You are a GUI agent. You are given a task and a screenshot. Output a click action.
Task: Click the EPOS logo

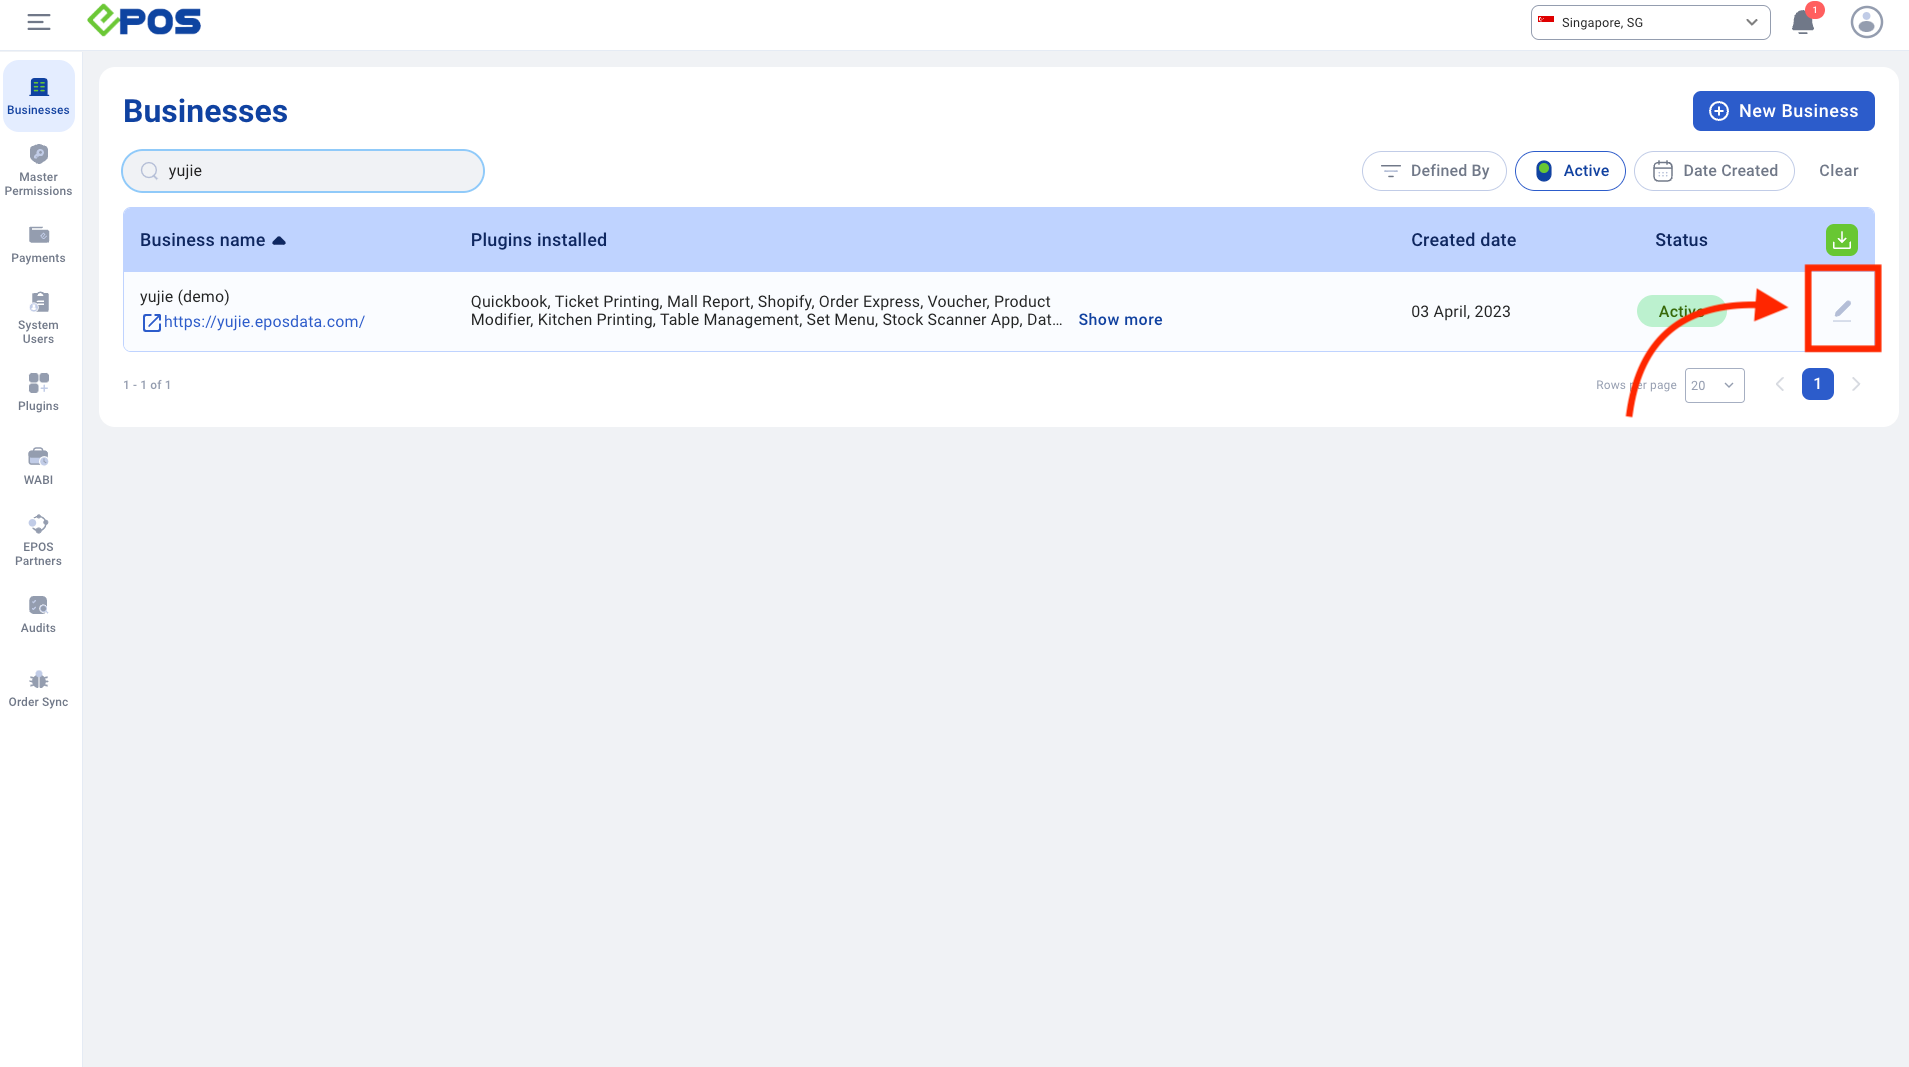point(144,20)
